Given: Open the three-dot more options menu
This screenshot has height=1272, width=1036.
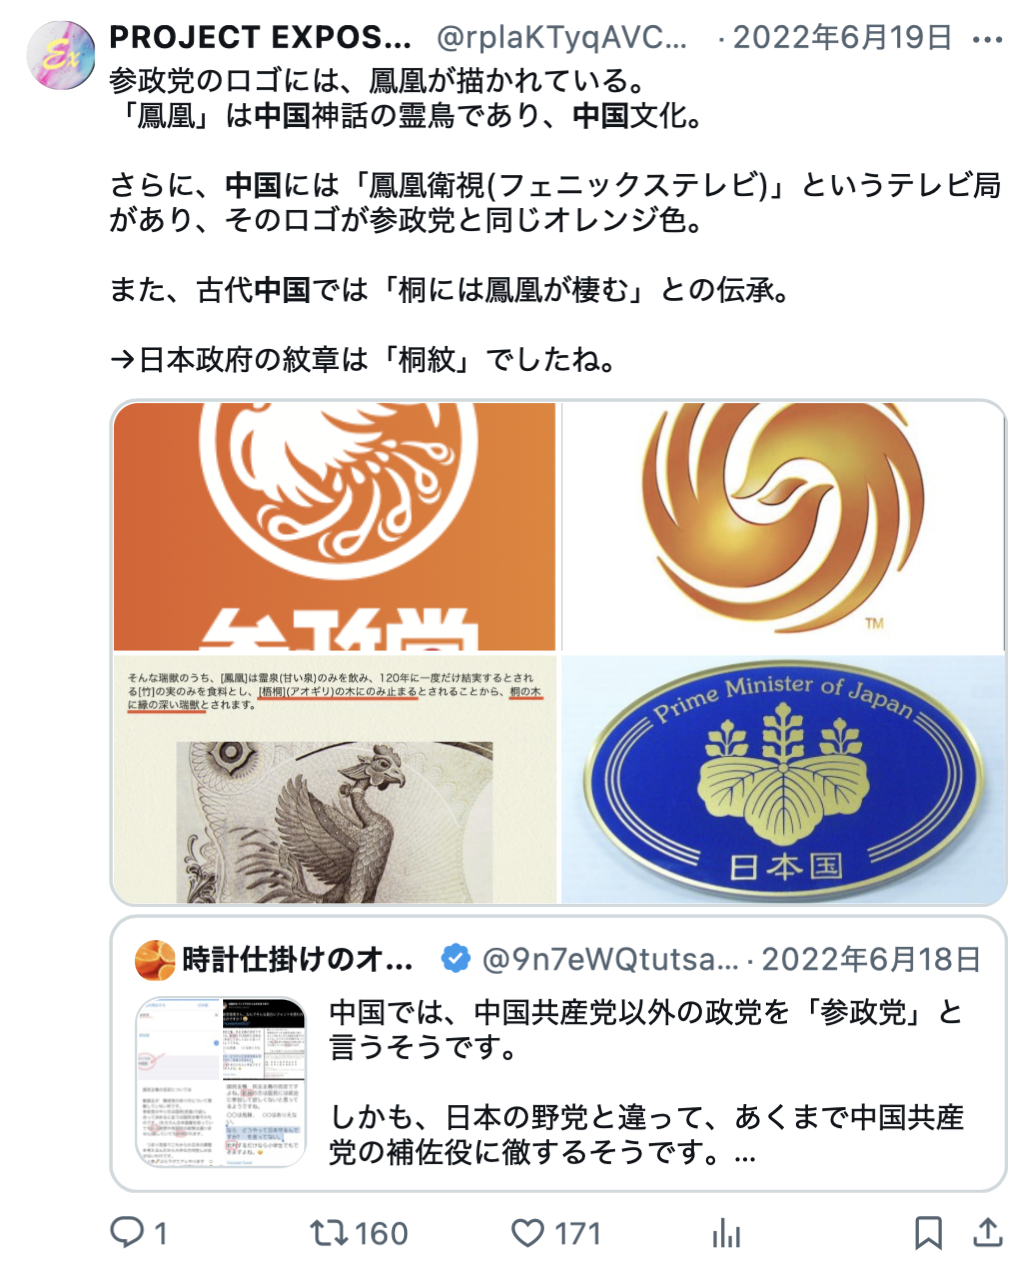Looking at the screenshot, I should [x=986, y=40].
